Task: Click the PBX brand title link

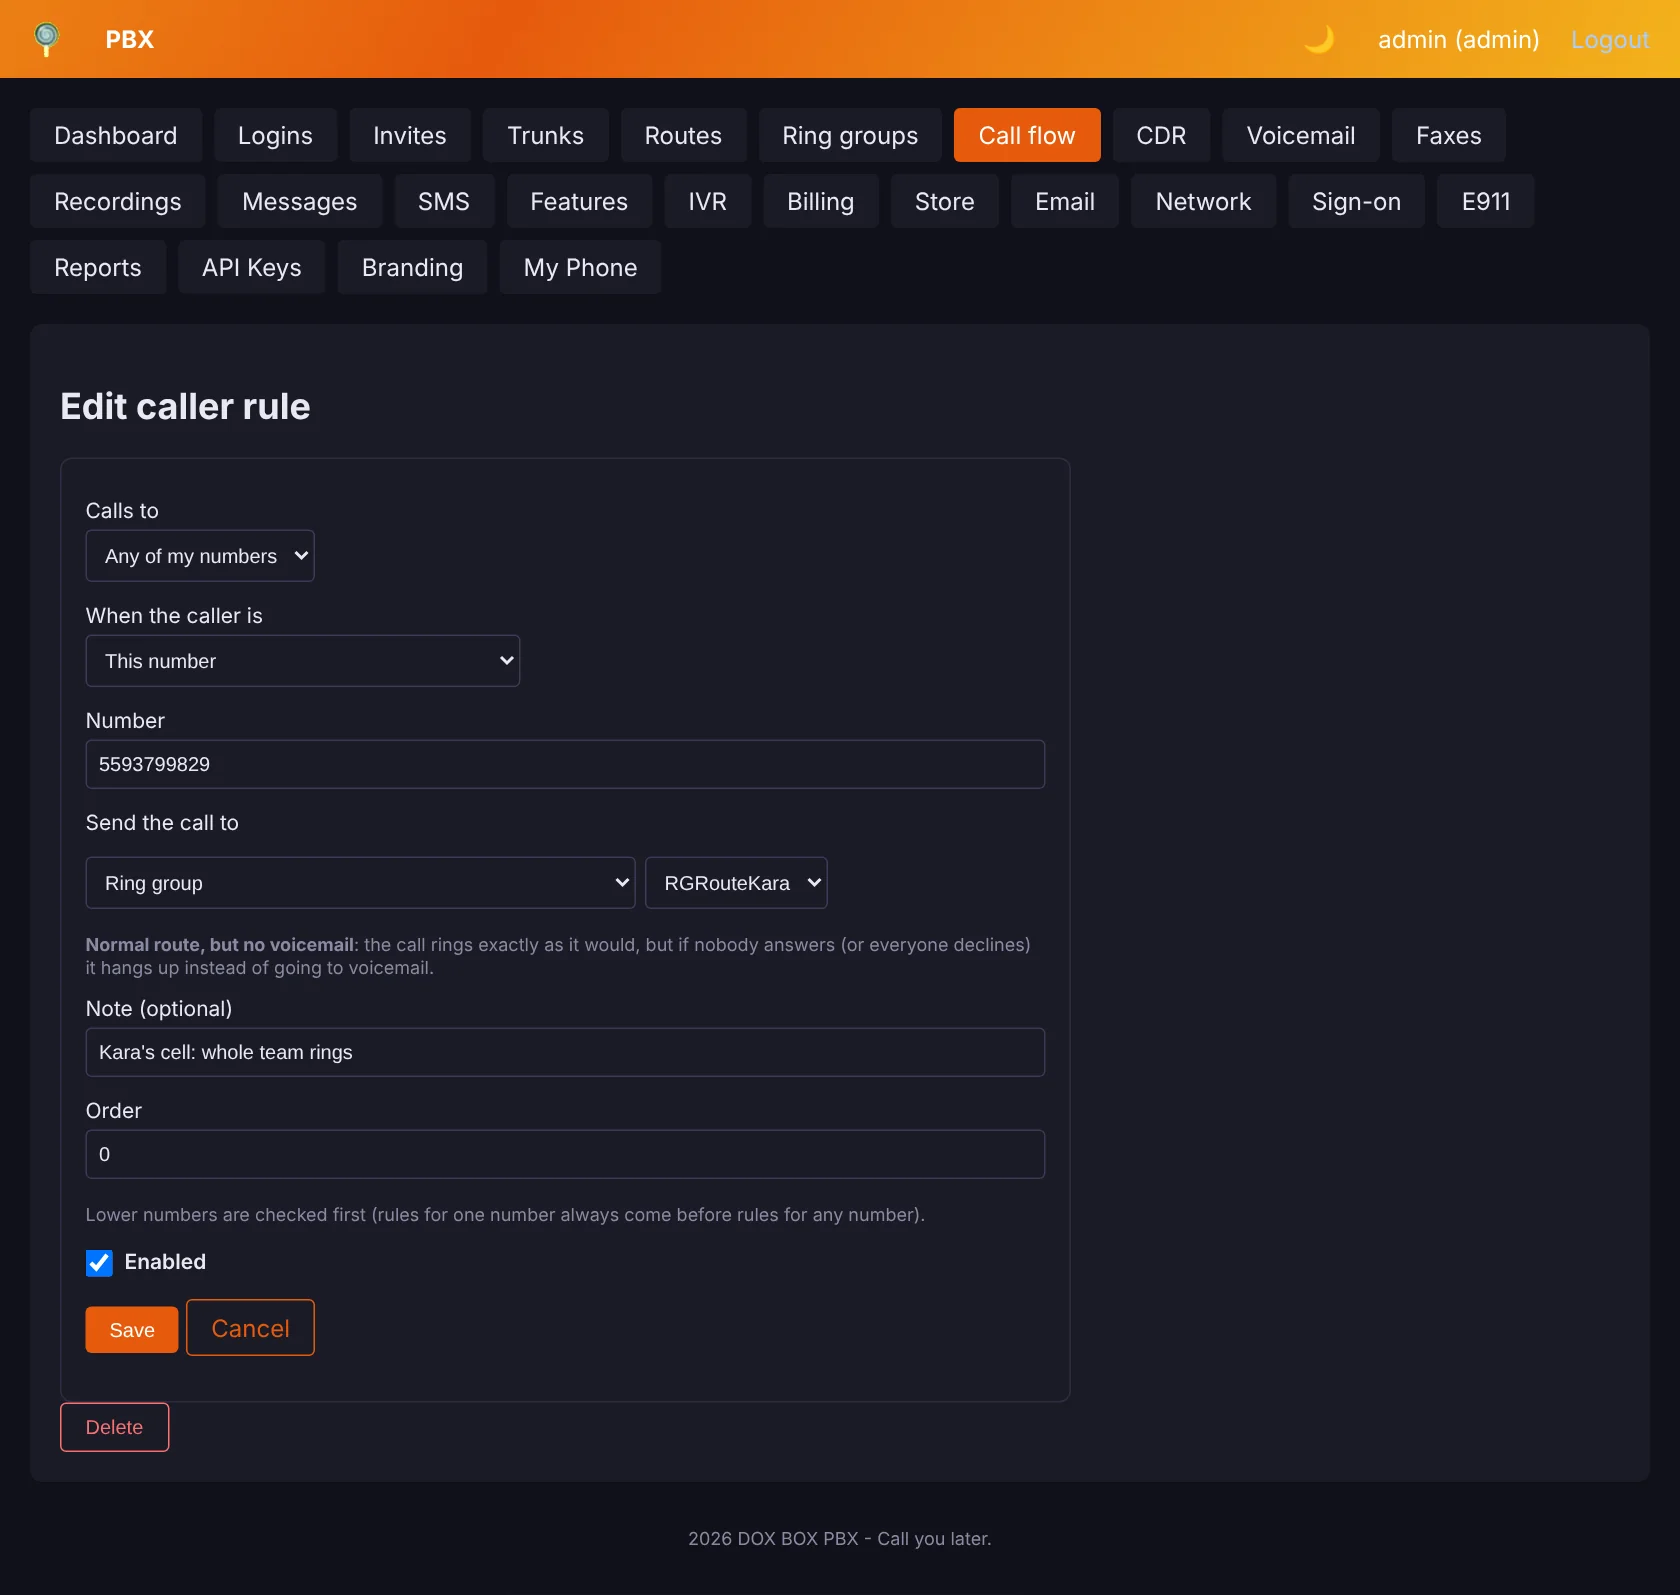Action: tap(130, 39)
